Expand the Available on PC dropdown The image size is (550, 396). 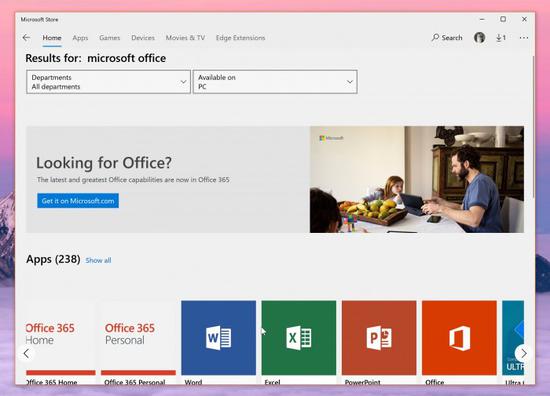coord(275,82)
